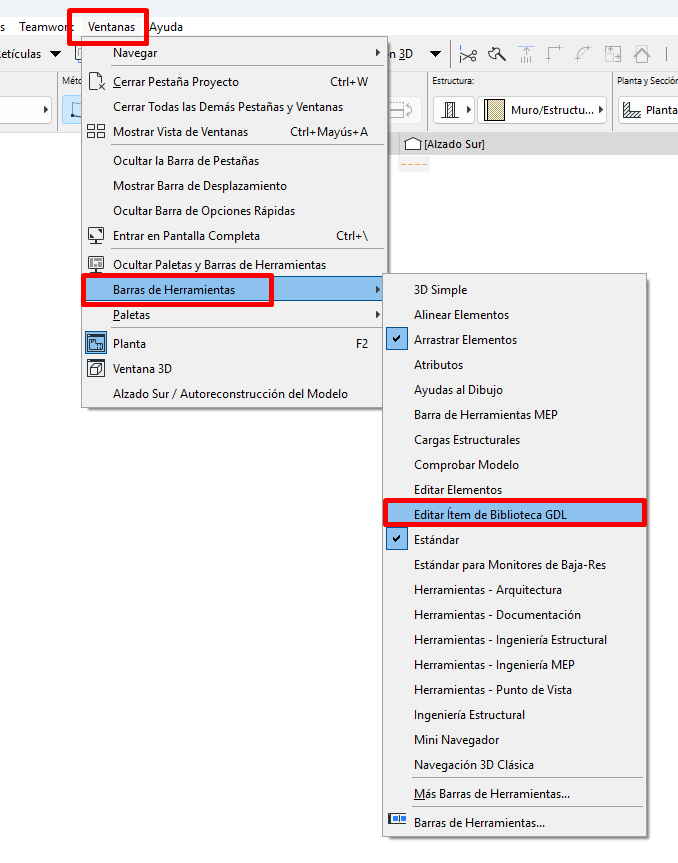The image size is (678, 863).
Task: Enable Herramientas - Ingeniería MEP toolbar
Action: point(514,665)
